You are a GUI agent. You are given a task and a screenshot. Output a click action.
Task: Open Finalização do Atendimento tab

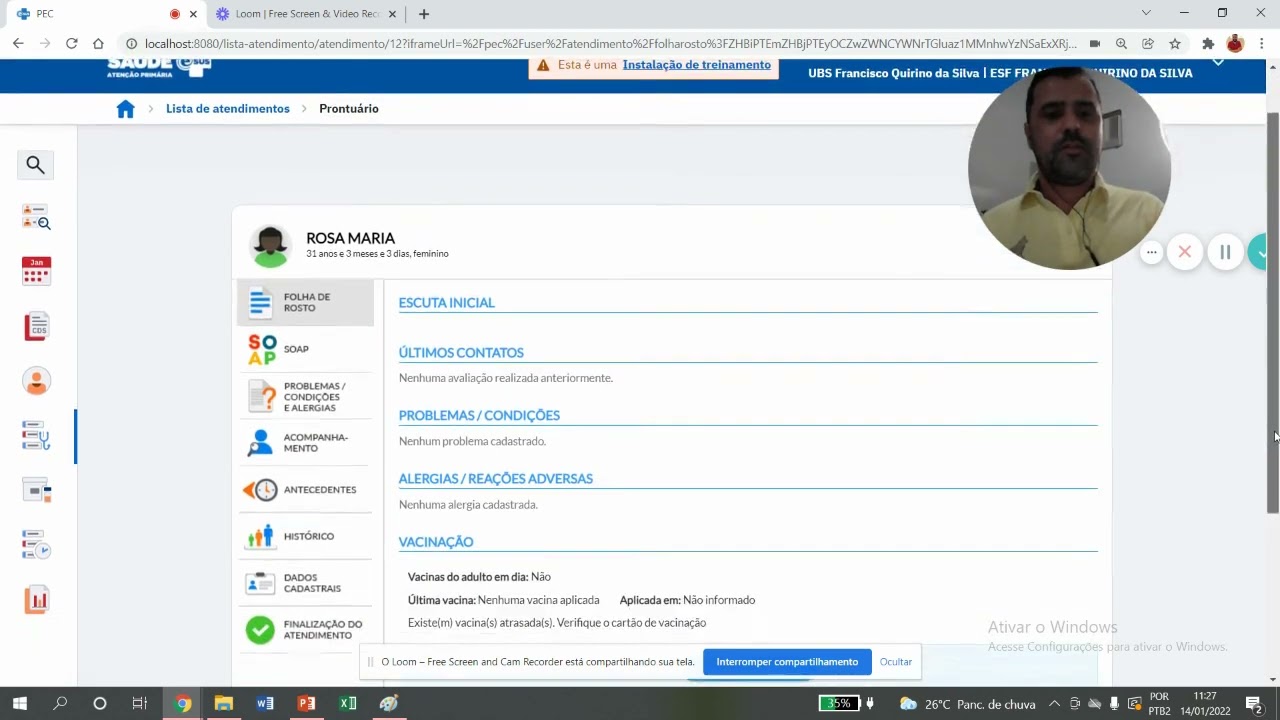(x=305, y=630)
